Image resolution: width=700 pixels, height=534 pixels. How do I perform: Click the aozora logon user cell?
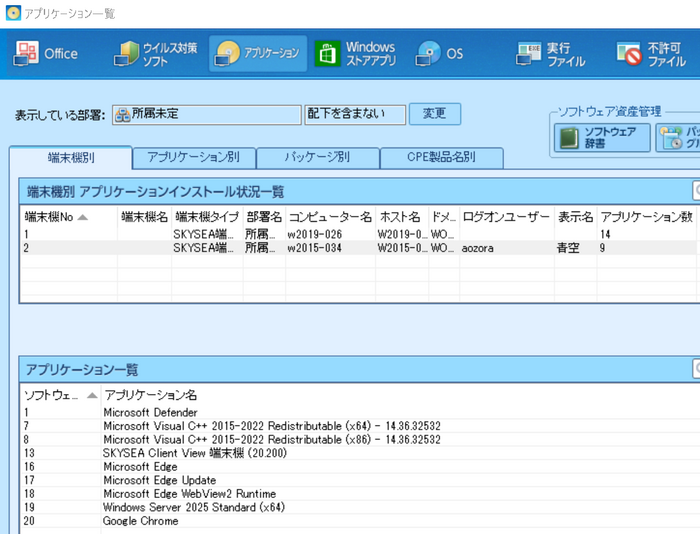(x=507, y=248)
